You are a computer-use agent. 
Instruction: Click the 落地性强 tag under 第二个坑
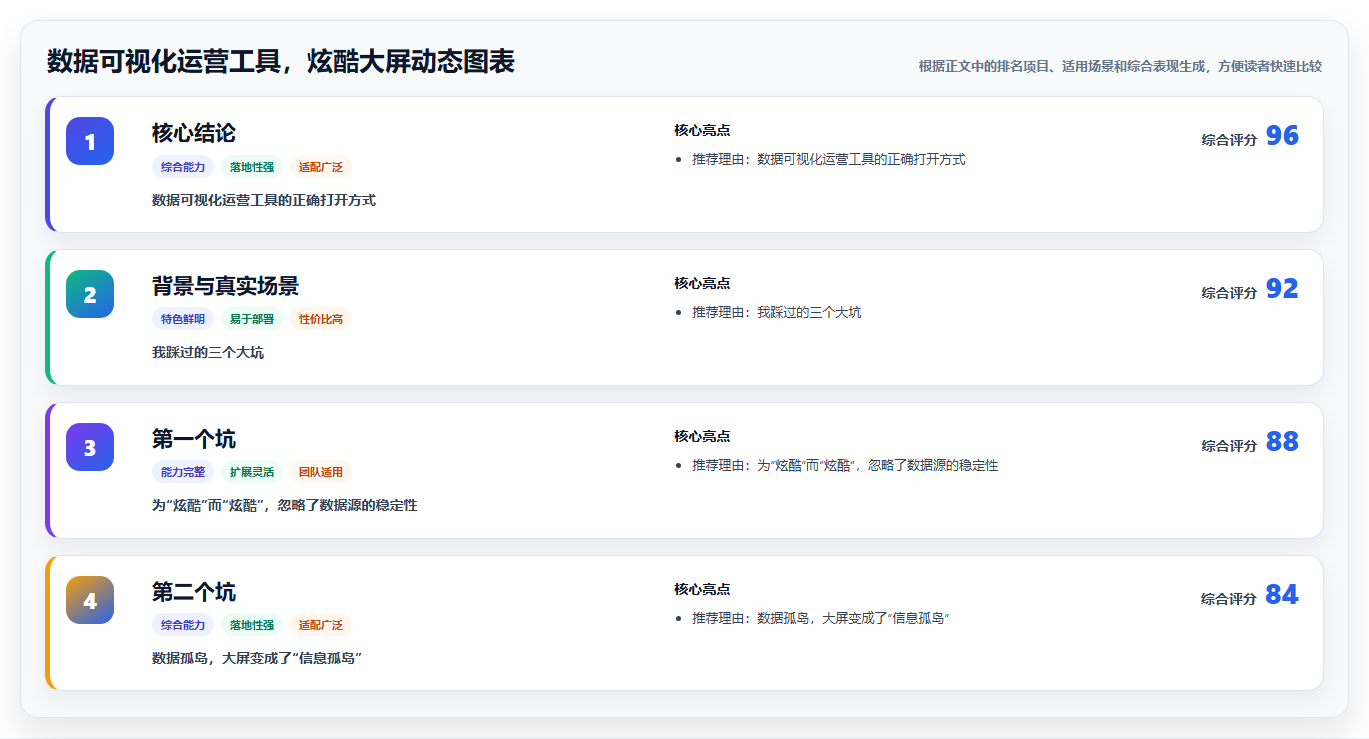pyautogui.click(x=252, y=626)
